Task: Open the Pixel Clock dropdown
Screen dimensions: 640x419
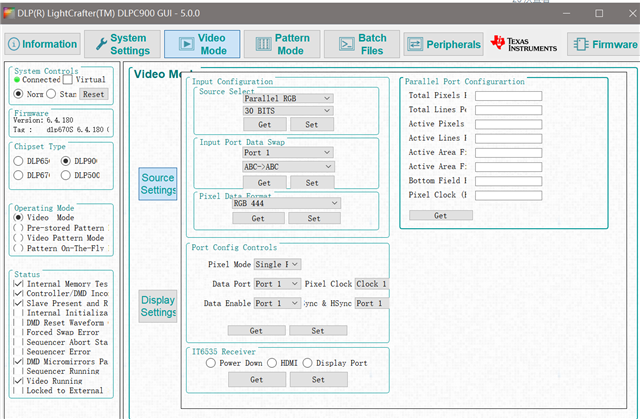Action: (x=371, y=284)
